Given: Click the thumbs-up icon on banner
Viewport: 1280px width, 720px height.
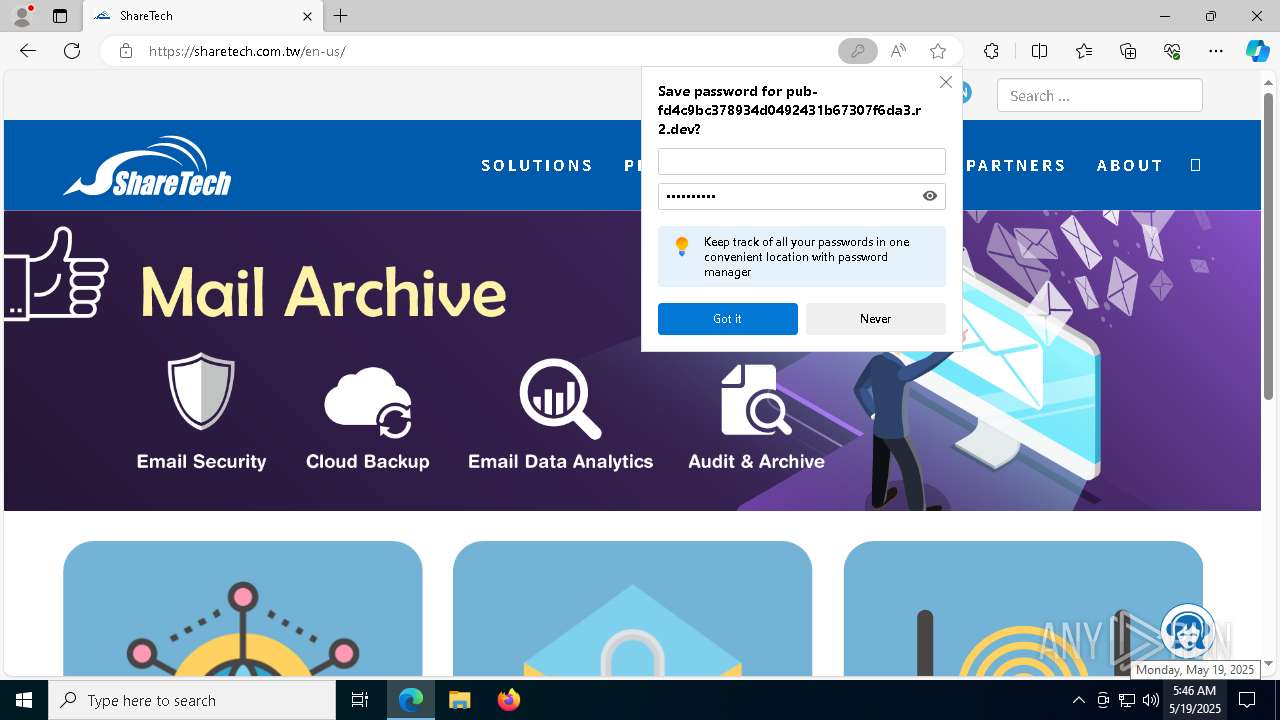Looking at the screenshot, I should 56,273.
